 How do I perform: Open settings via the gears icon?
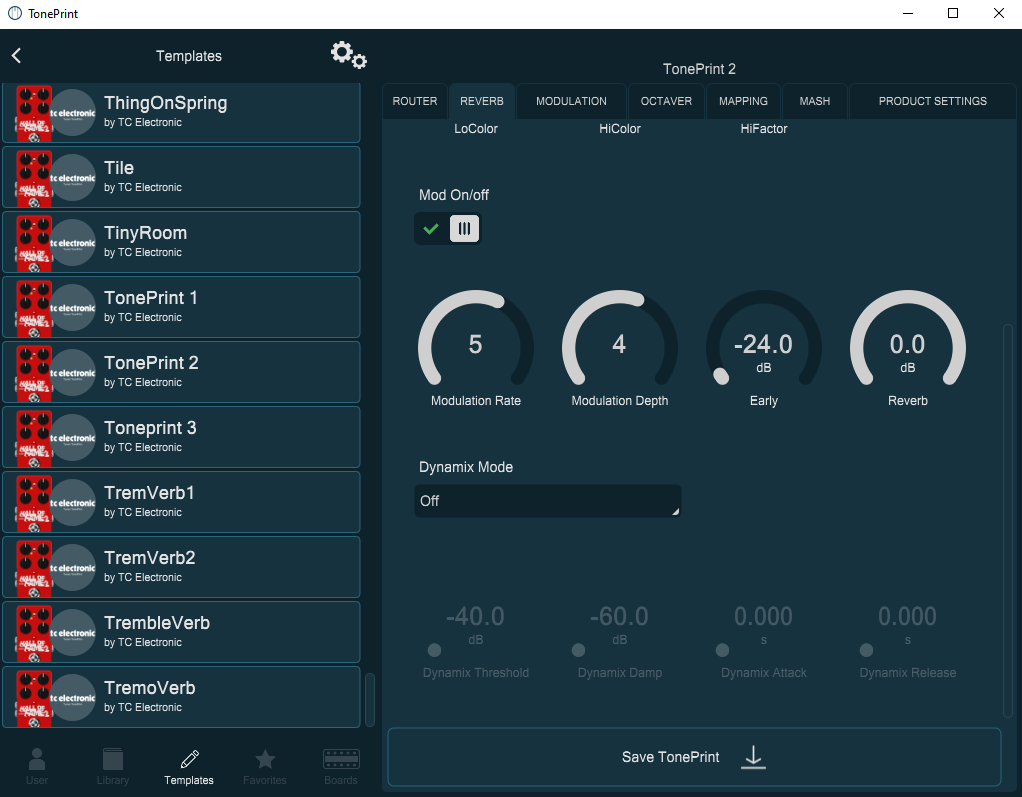coord(348,55)
